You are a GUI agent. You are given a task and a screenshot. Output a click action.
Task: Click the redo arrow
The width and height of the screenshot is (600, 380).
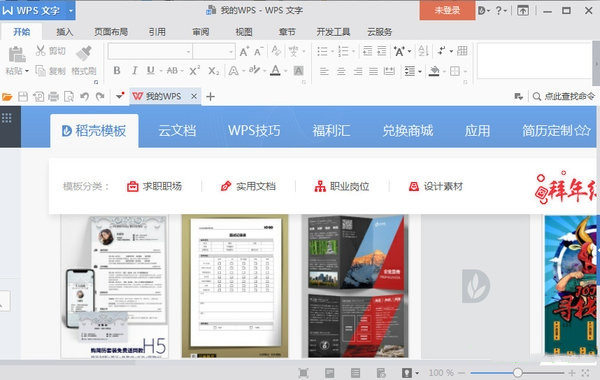[100, 96]
